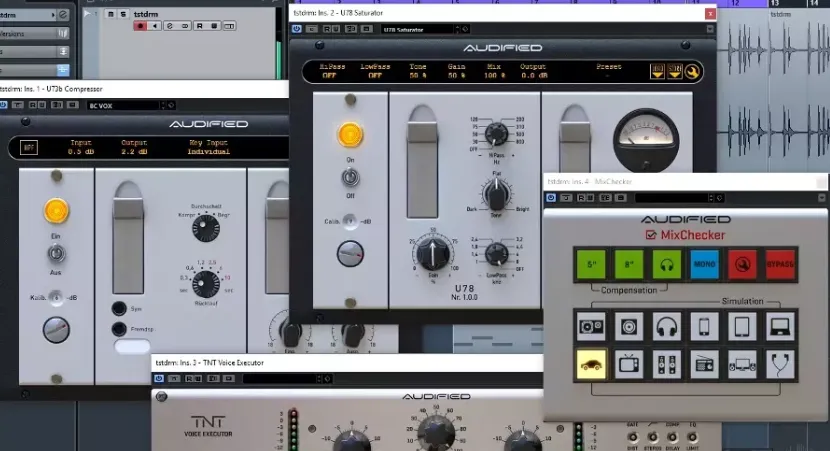The height and width of the screenshot is (451, 830).
Task: Toggle the power bypass in TNT Voice Executor header
Action: [x=159, y=378]
